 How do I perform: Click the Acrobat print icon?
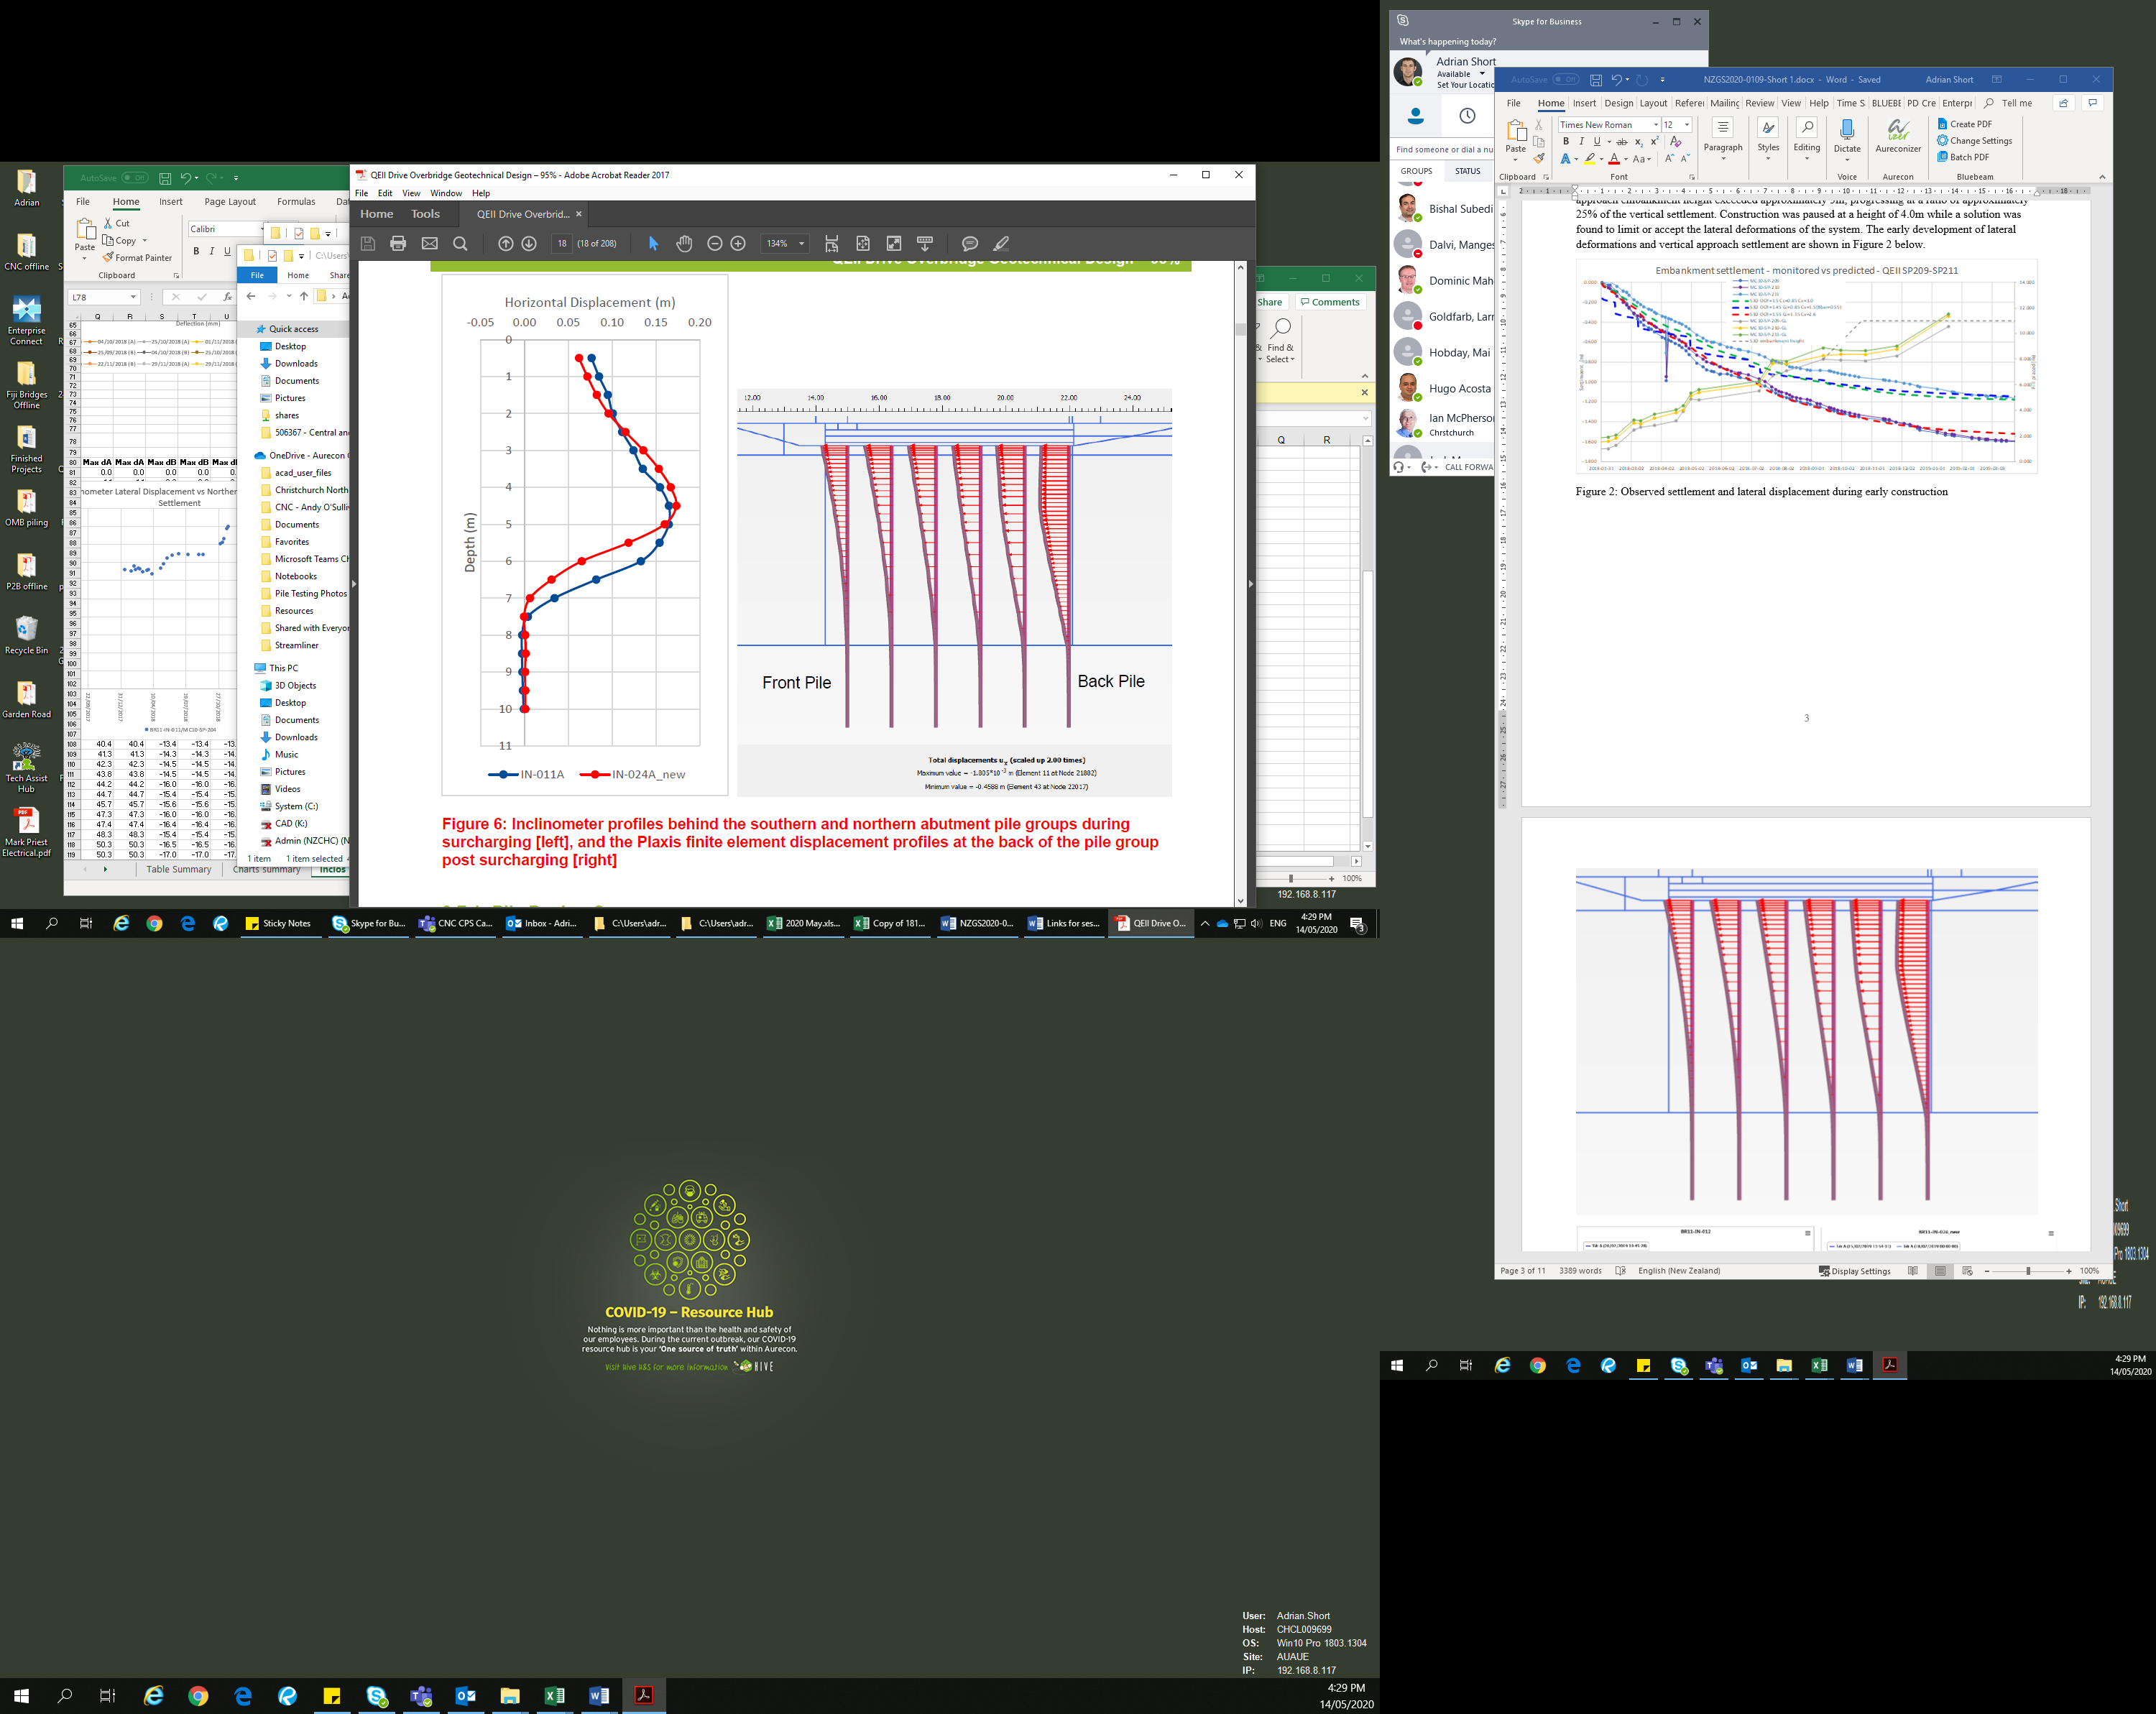(x=398, y=243)
